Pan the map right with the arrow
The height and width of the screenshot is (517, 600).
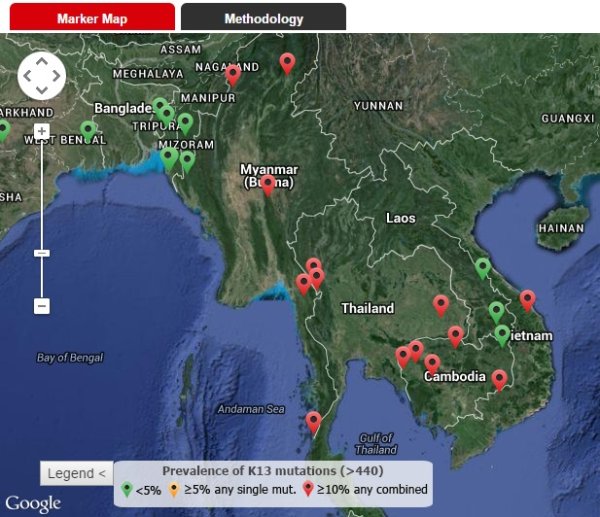coord(56,75)
